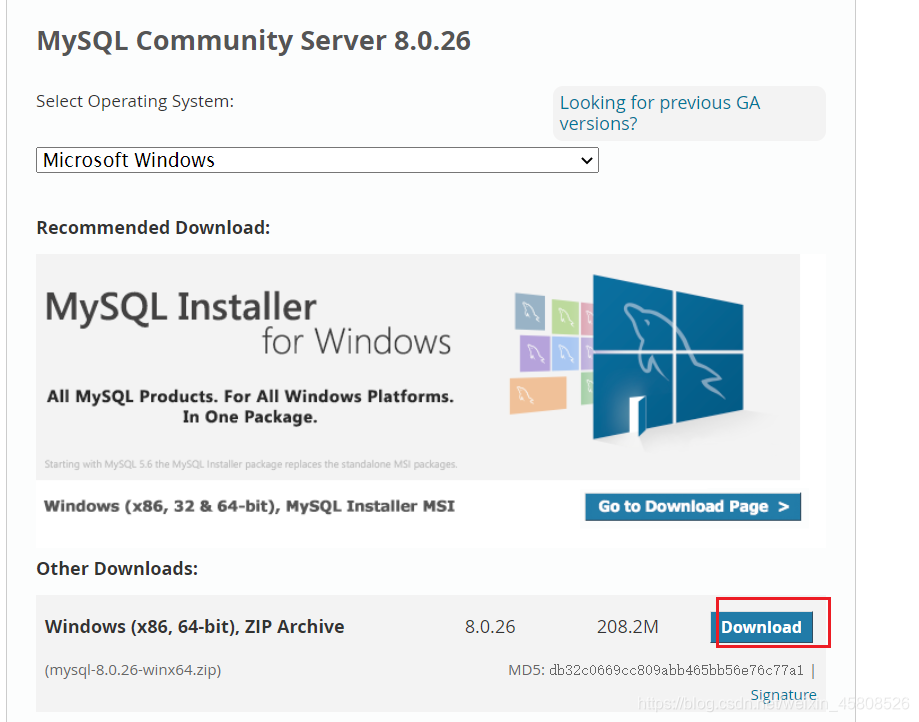Click the Other Downloads heading
This screenshot has height=722, width=919.
click(x=117, y=568)
